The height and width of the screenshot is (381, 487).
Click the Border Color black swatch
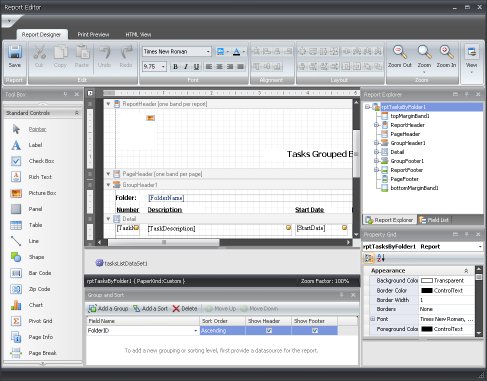coord(427,290)
